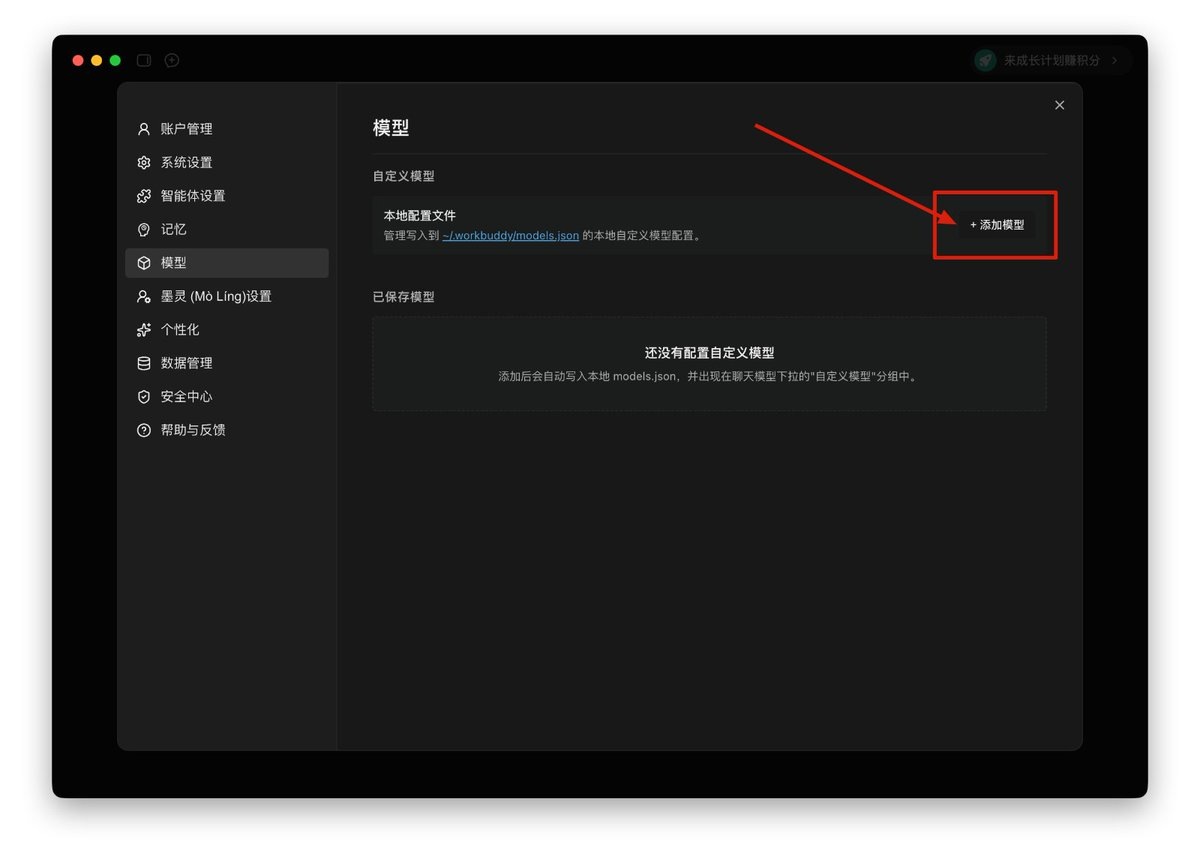Click the red macOS close window button

[78, 60]
